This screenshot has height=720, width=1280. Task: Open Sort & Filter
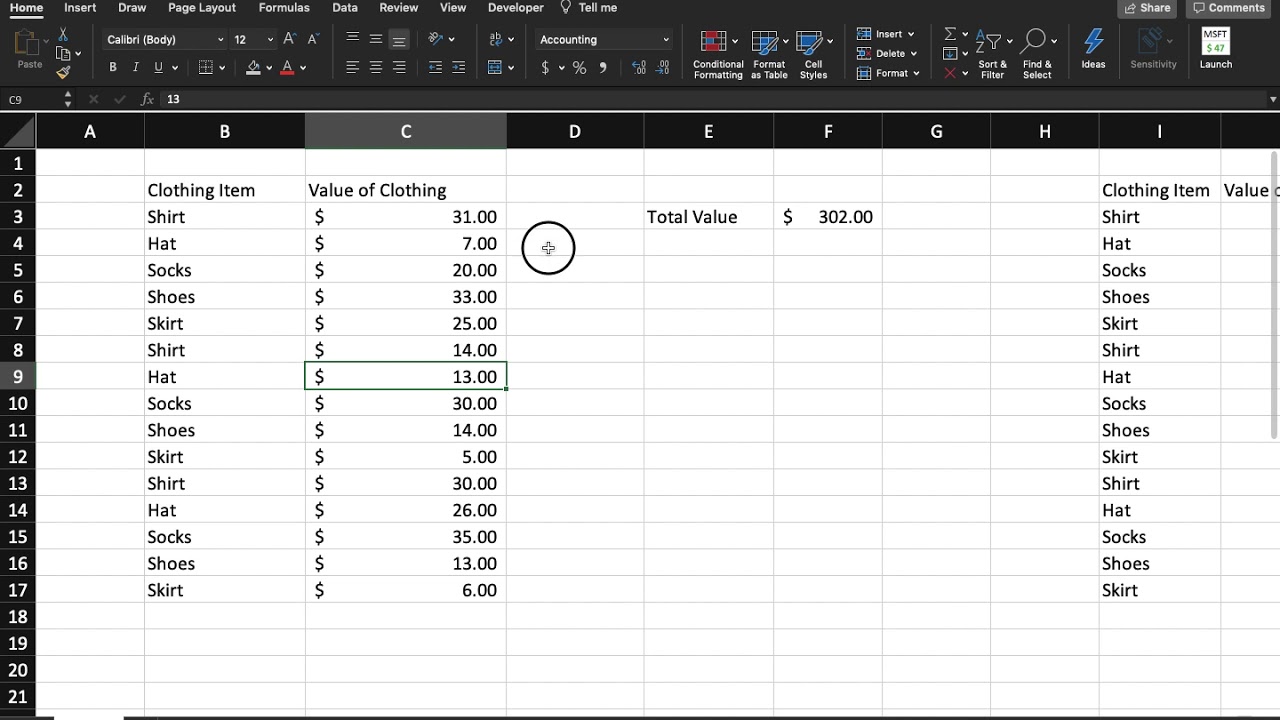(992, 54)
